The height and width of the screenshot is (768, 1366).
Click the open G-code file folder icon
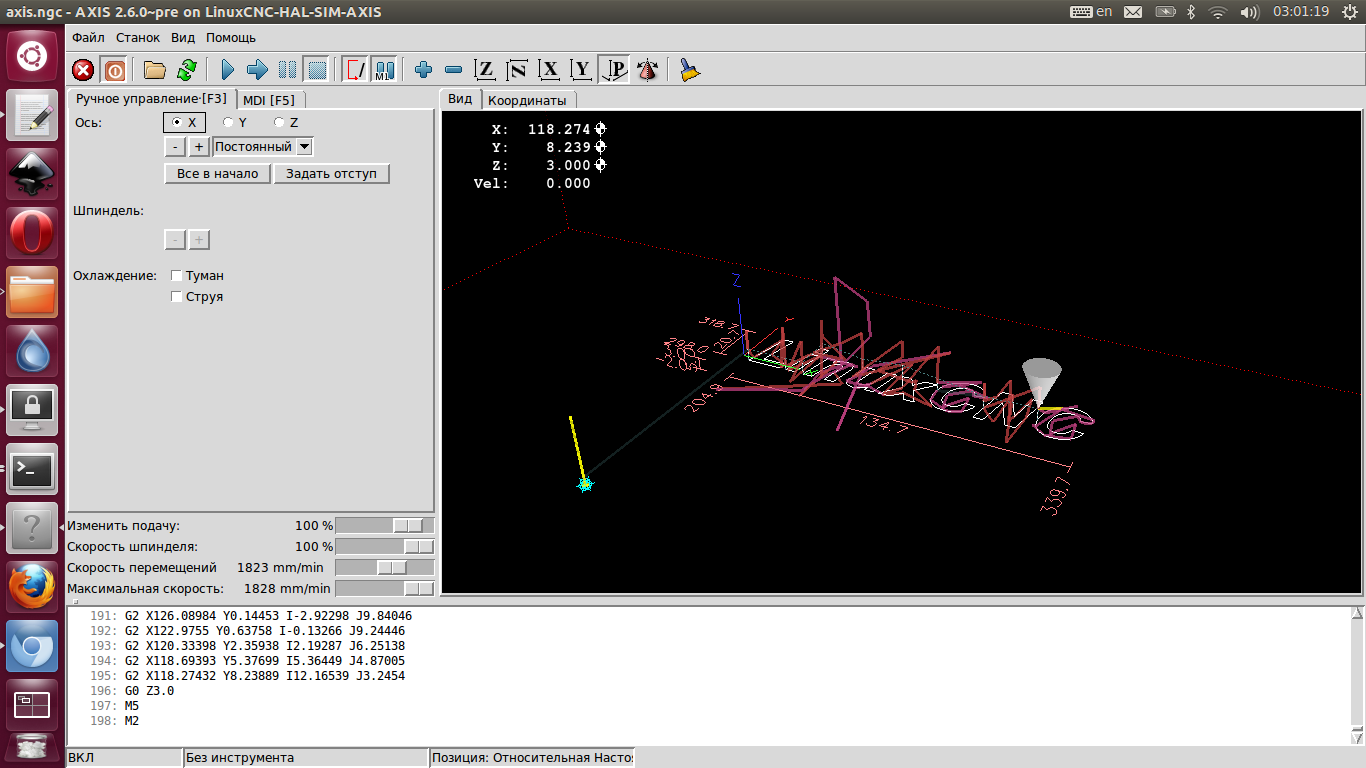(x=154, y=70)
